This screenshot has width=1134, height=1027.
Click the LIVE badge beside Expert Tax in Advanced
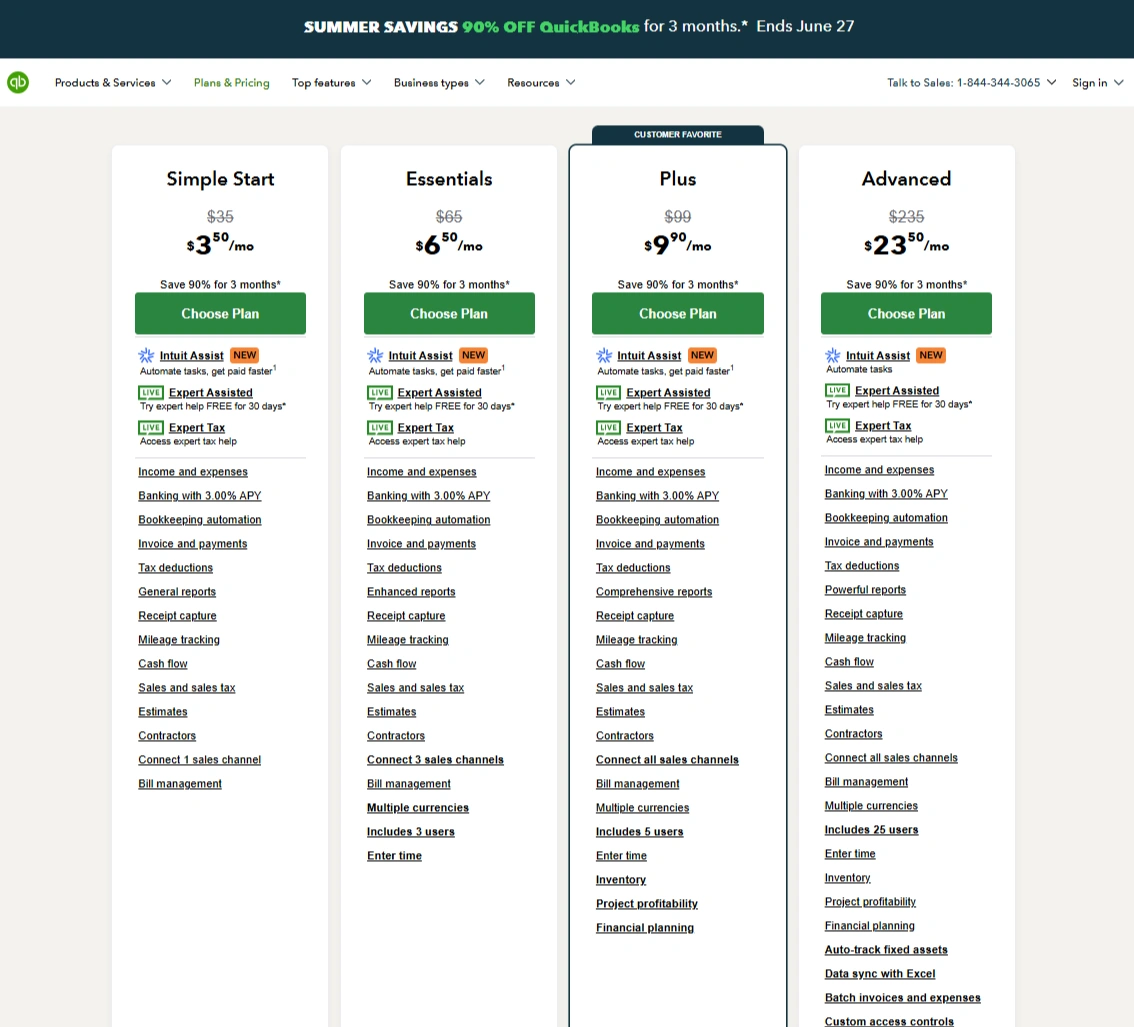click(x=837, y=425)
